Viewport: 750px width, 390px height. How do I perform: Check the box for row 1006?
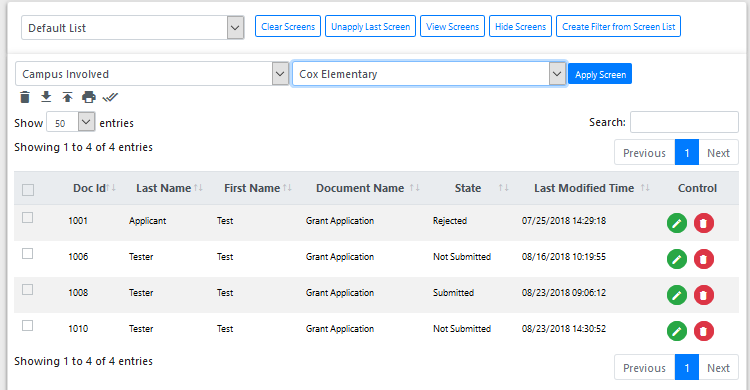tap(28, 254)
